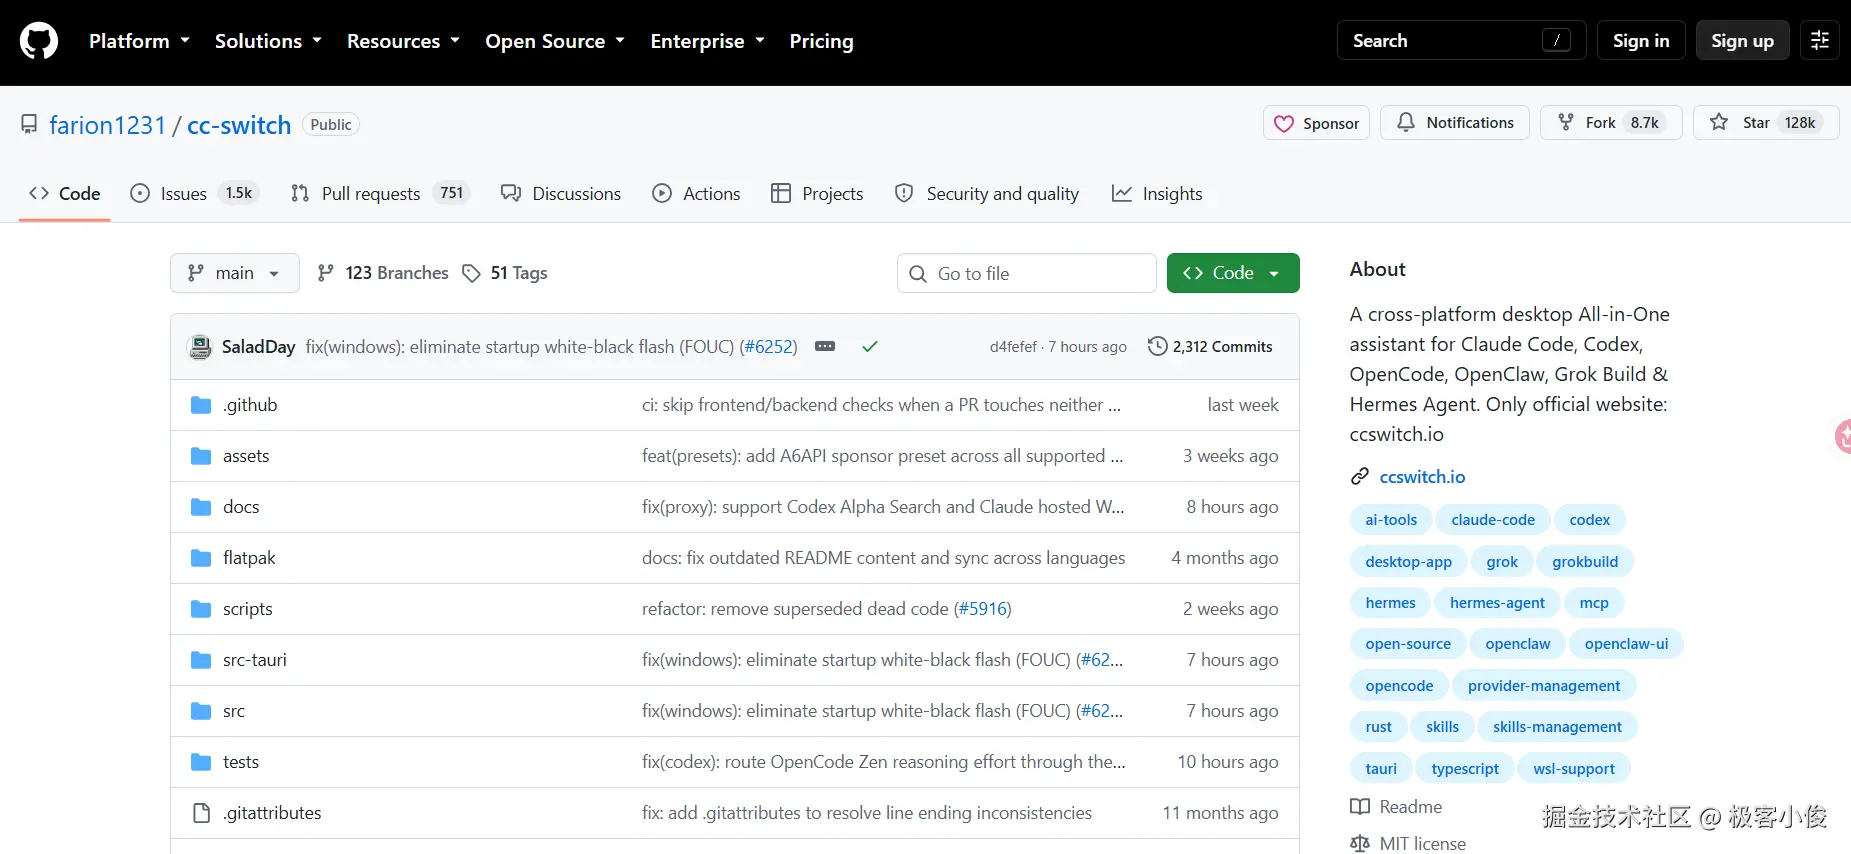Expand the Enterprise menu
1851x854 pixels.
(707, 41)
